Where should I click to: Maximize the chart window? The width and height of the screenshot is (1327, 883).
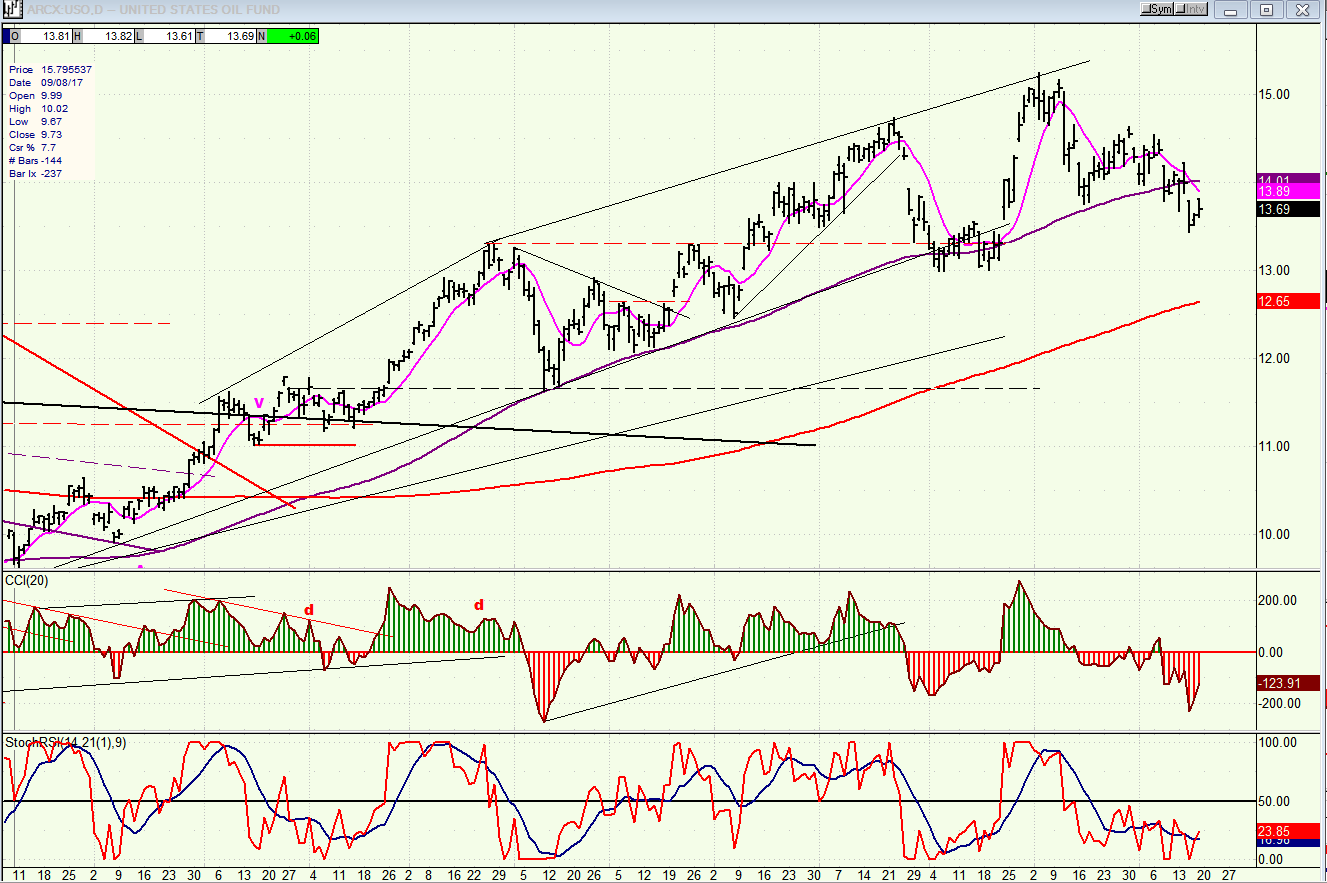pos(1266,9)
